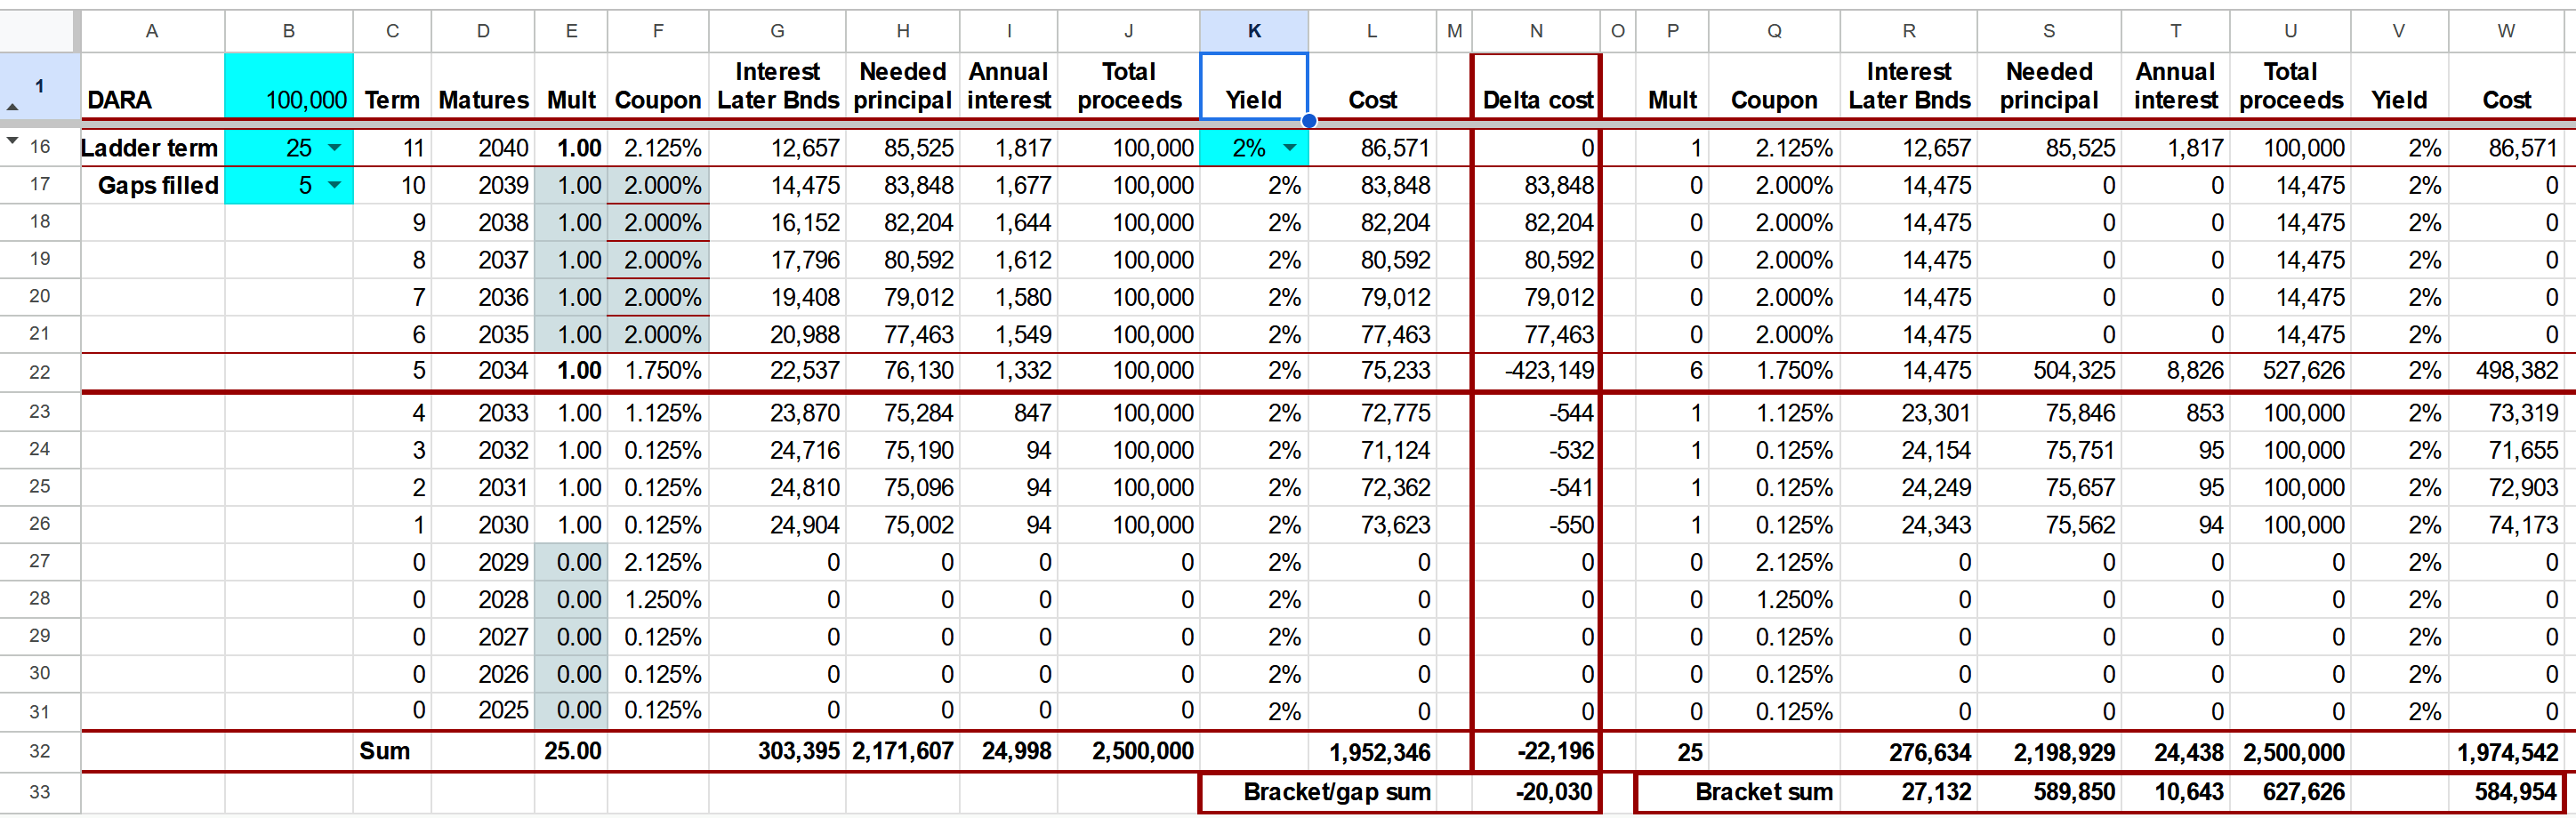Click the selected Yield header cell K1

coord(1254,86)
